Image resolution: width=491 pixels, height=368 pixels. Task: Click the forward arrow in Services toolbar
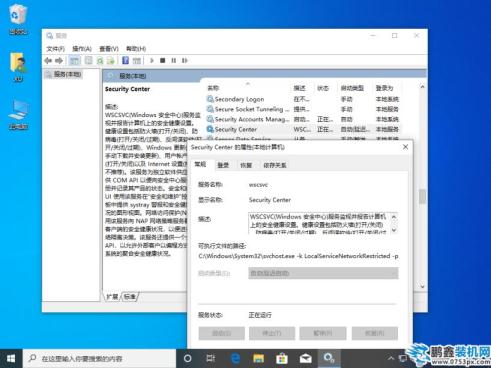59,60
